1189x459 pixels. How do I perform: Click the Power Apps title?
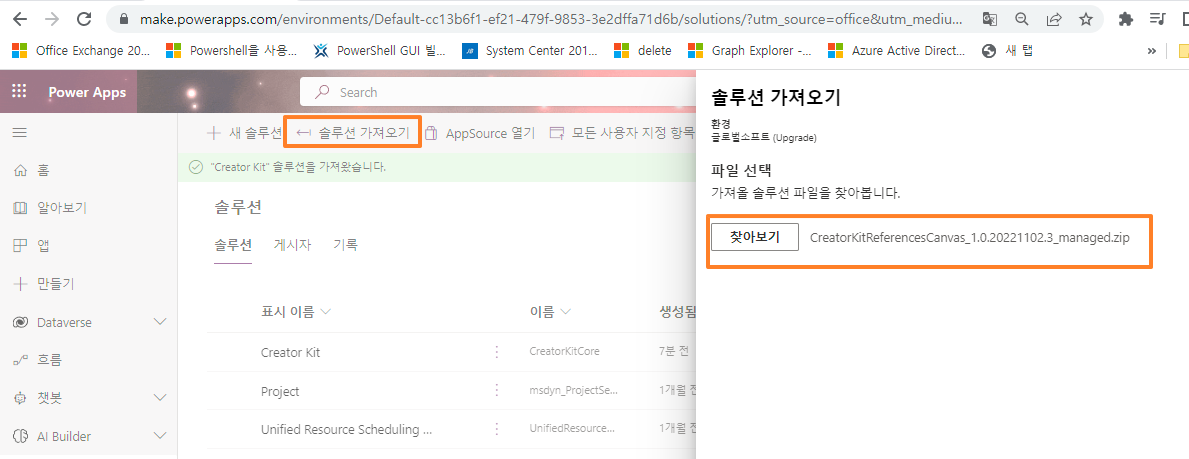pos(87,93)
